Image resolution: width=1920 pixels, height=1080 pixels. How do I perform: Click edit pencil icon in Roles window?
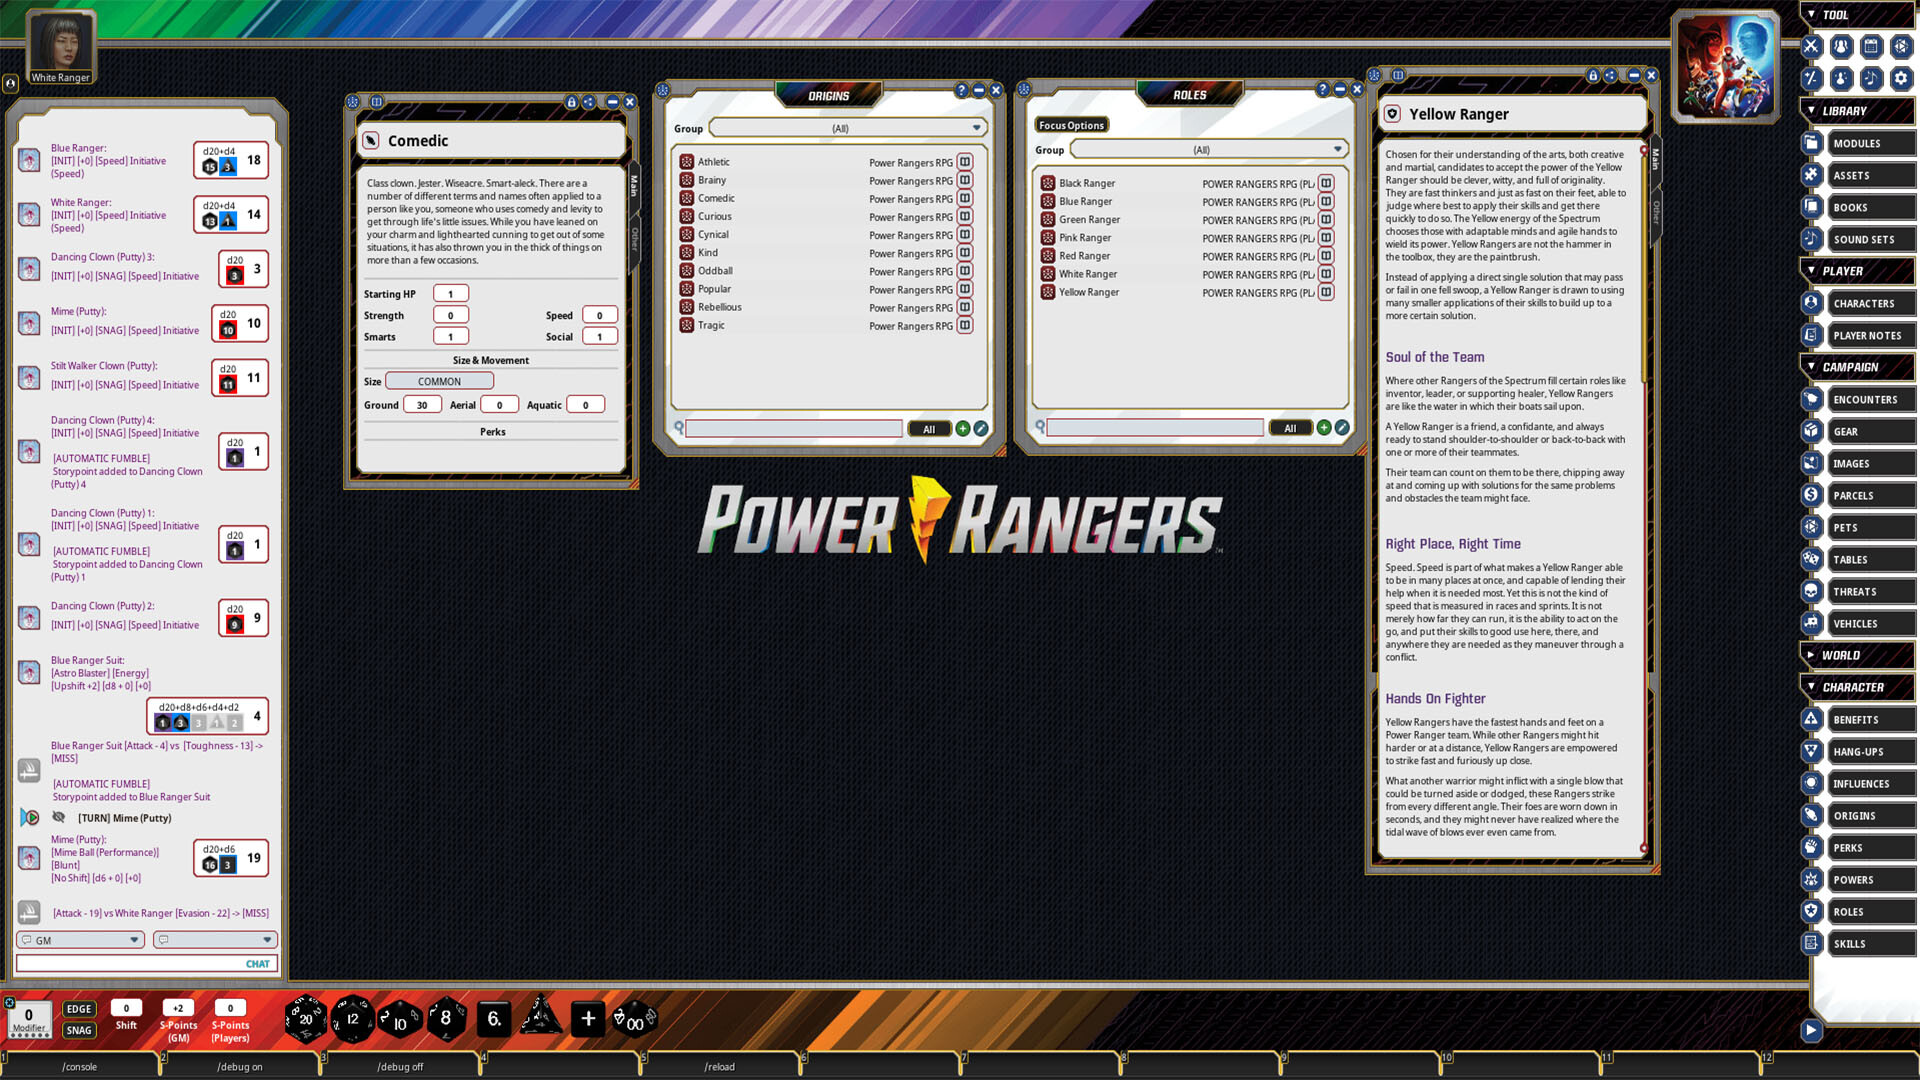(1342, 428)
